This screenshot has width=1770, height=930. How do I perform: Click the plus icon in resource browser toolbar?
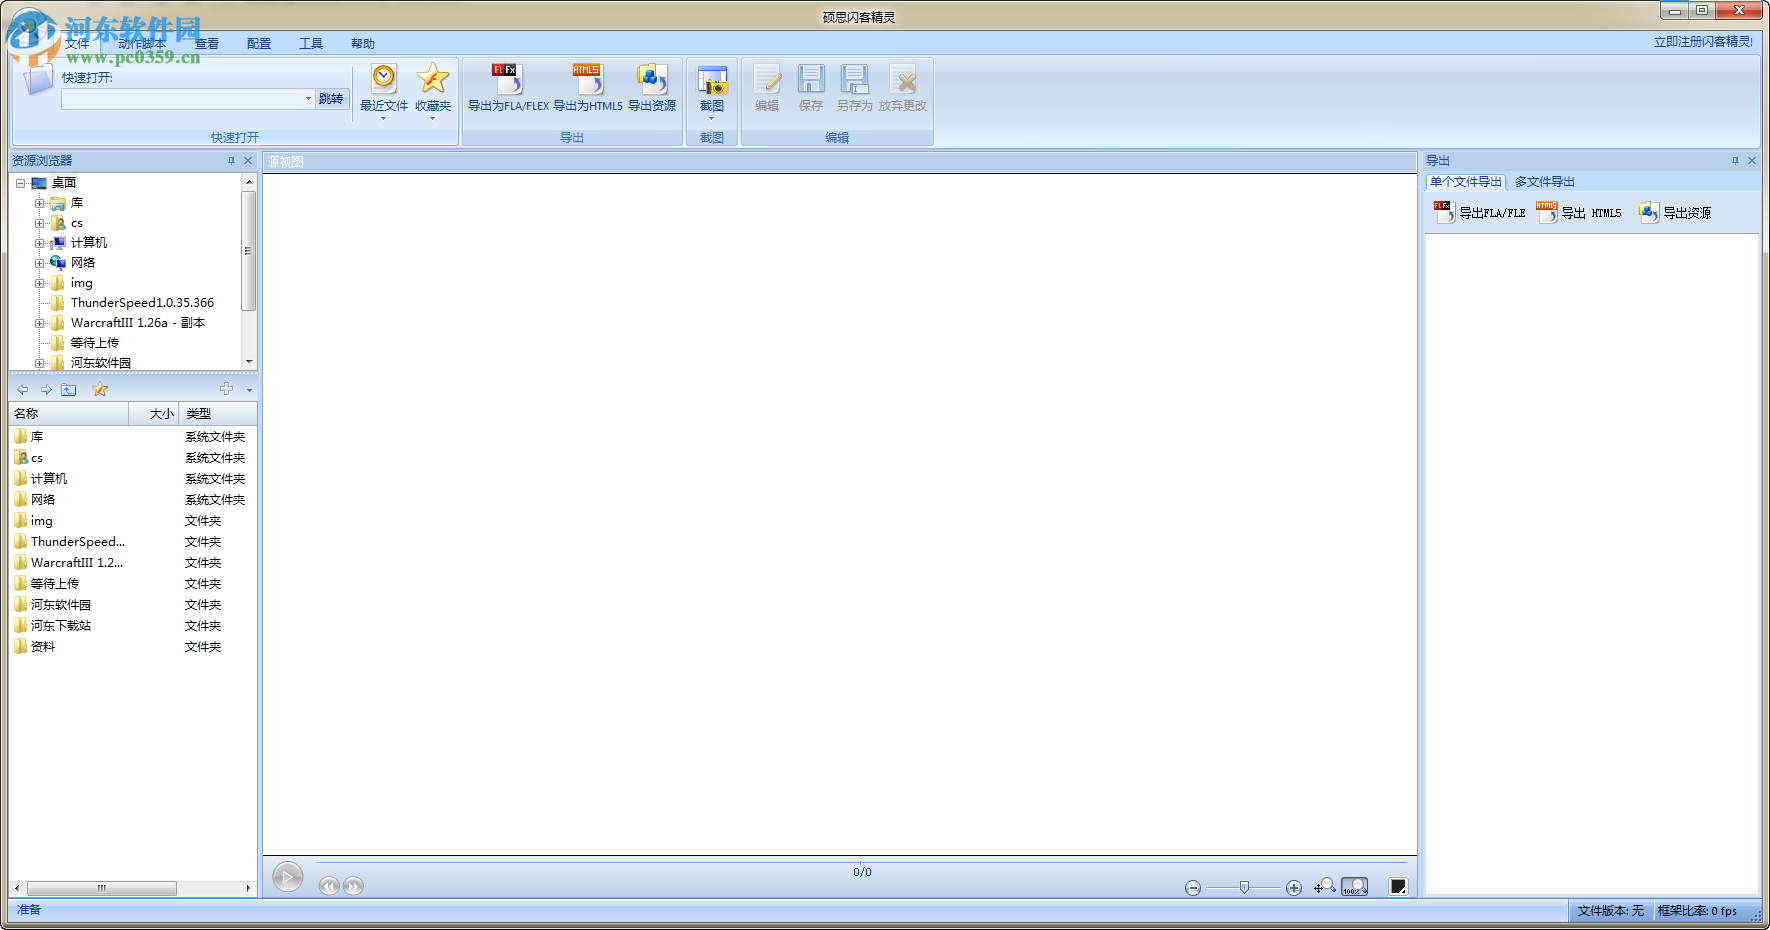pos(226,389)
